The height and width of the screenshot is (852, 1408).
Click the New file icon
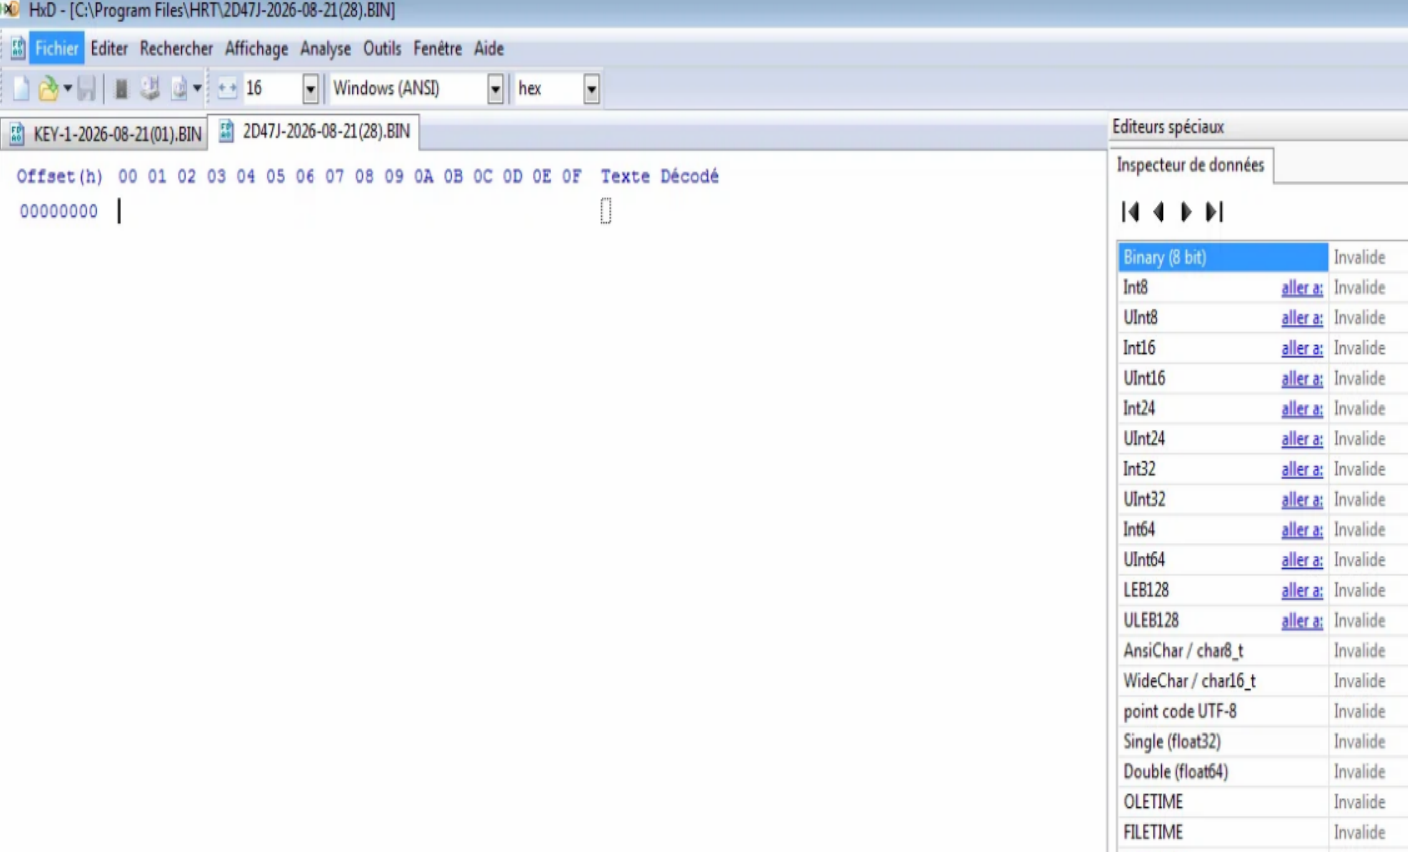coord(20,89)
